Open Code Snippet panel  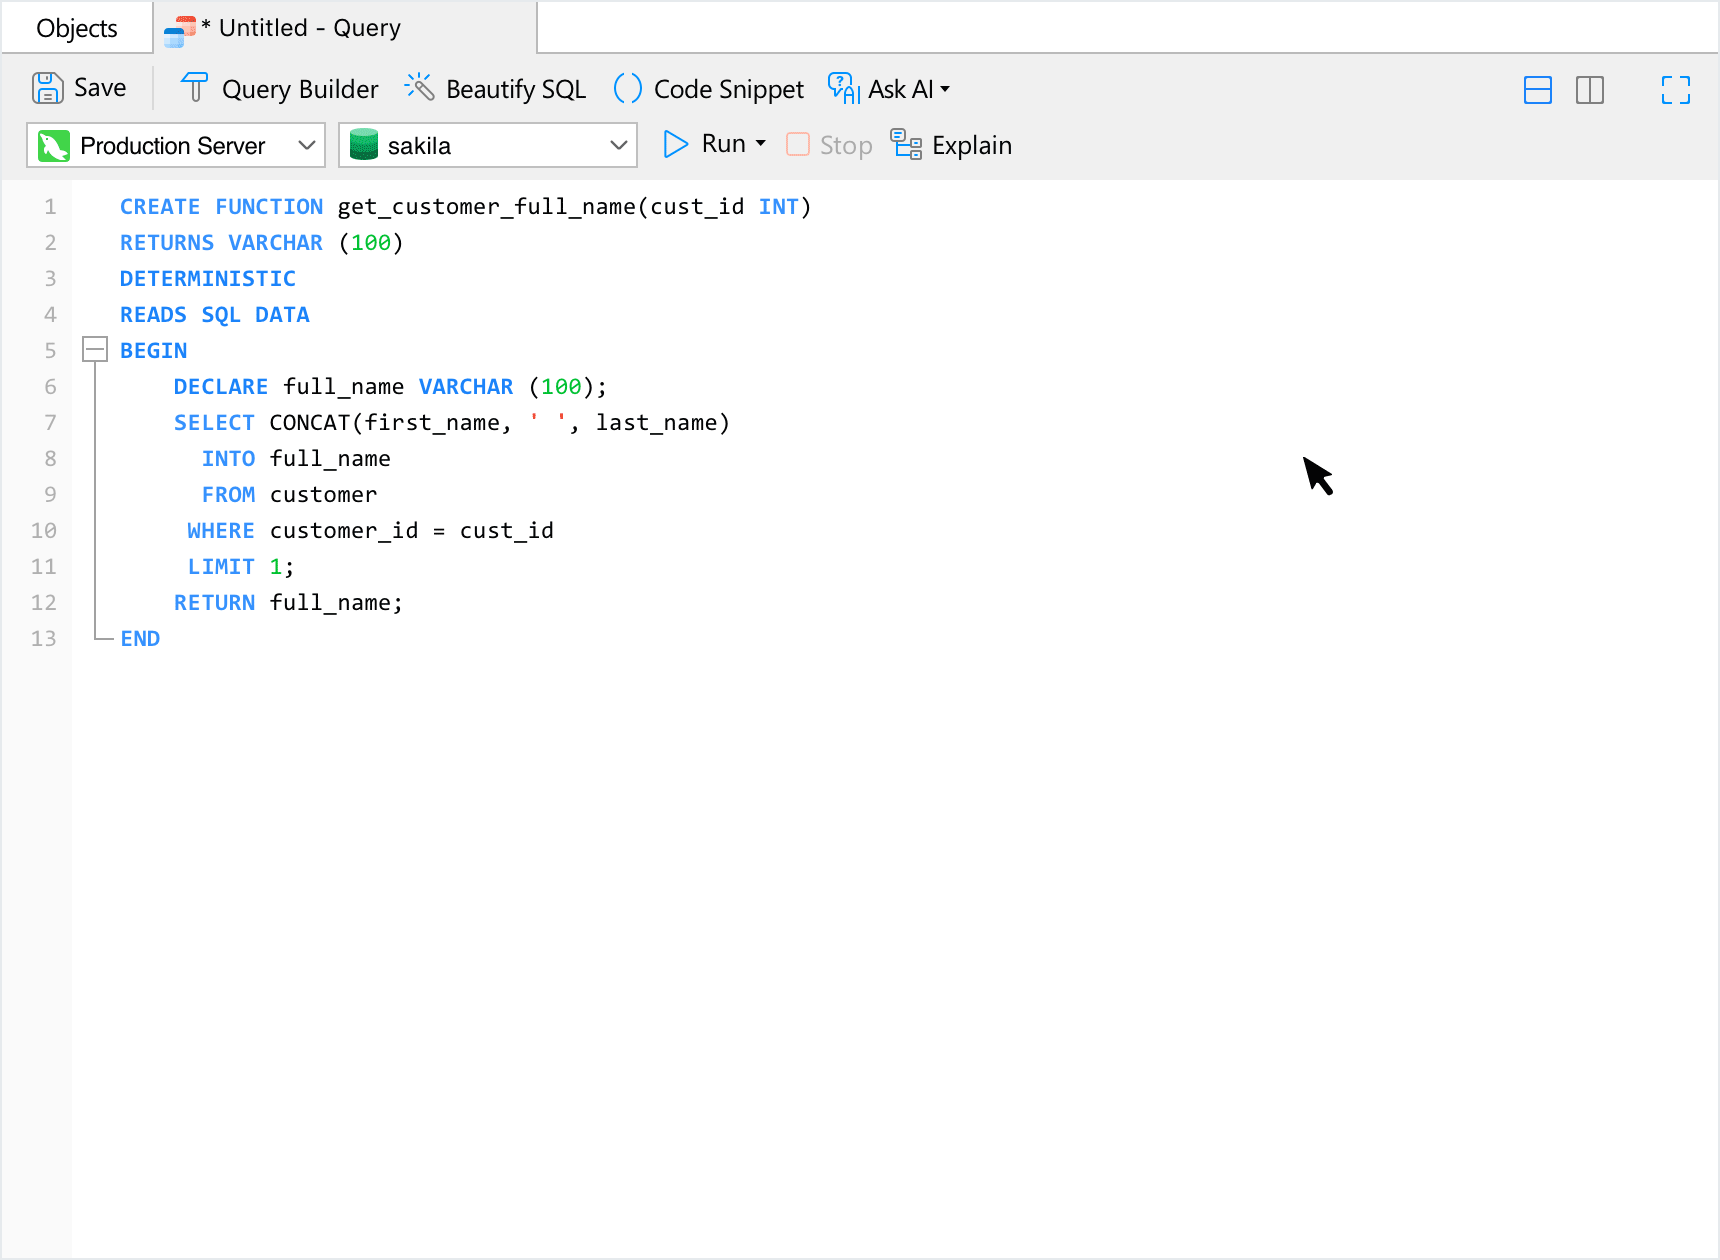pyautogui.click(x=709, y=89)
